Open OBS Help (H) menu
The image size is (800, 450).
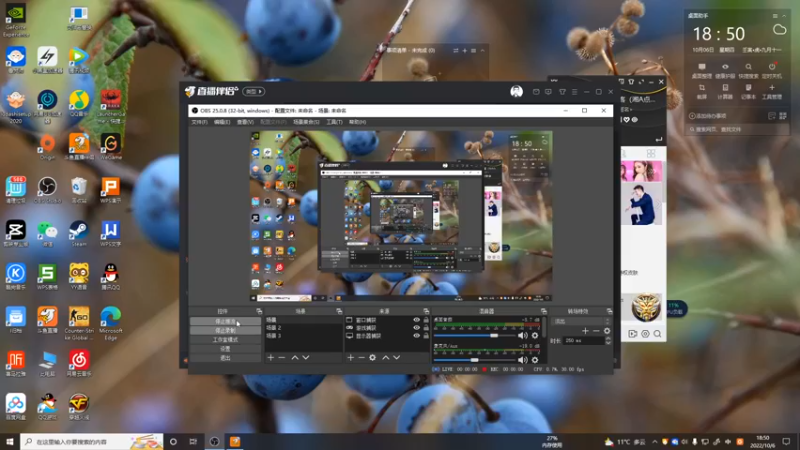(358, 122)
